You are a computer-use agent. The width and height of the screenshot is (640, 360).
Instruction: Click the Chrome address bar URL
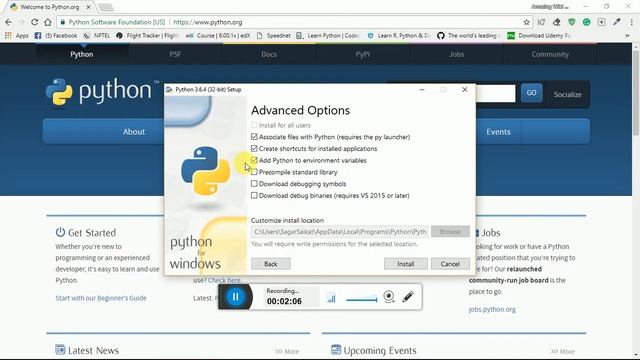coord(208,22)
